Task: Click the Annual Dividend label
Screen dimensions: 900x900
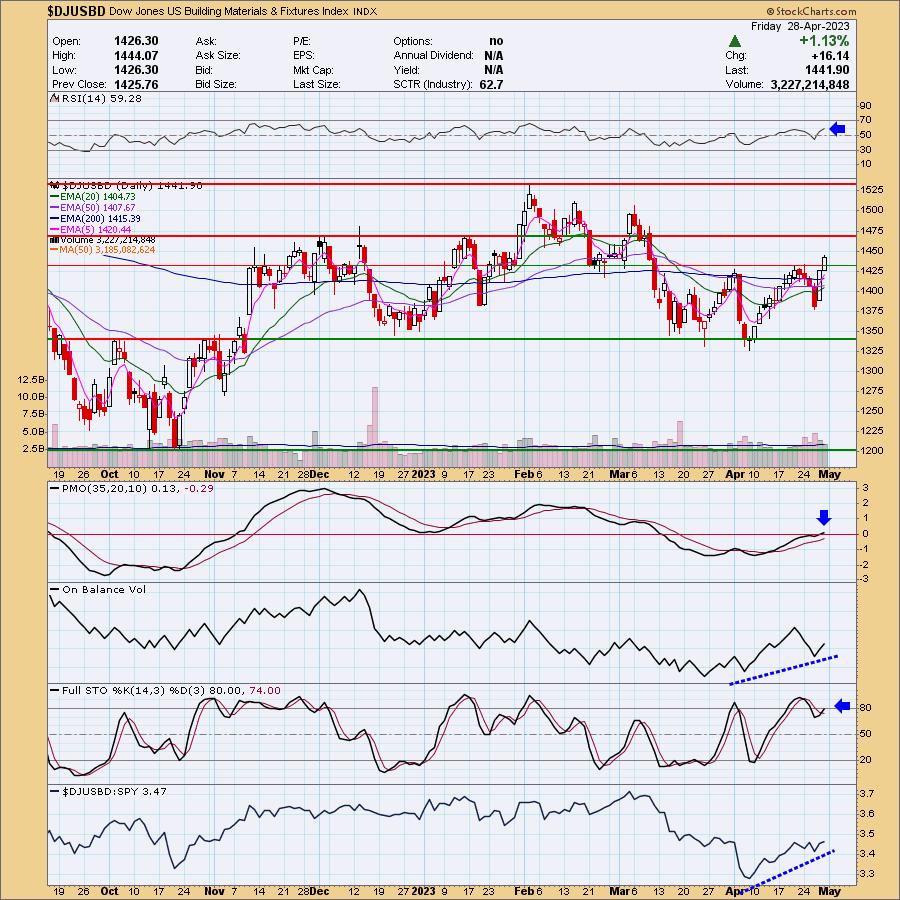Action: pyautogui.click(x=433, y=56)
